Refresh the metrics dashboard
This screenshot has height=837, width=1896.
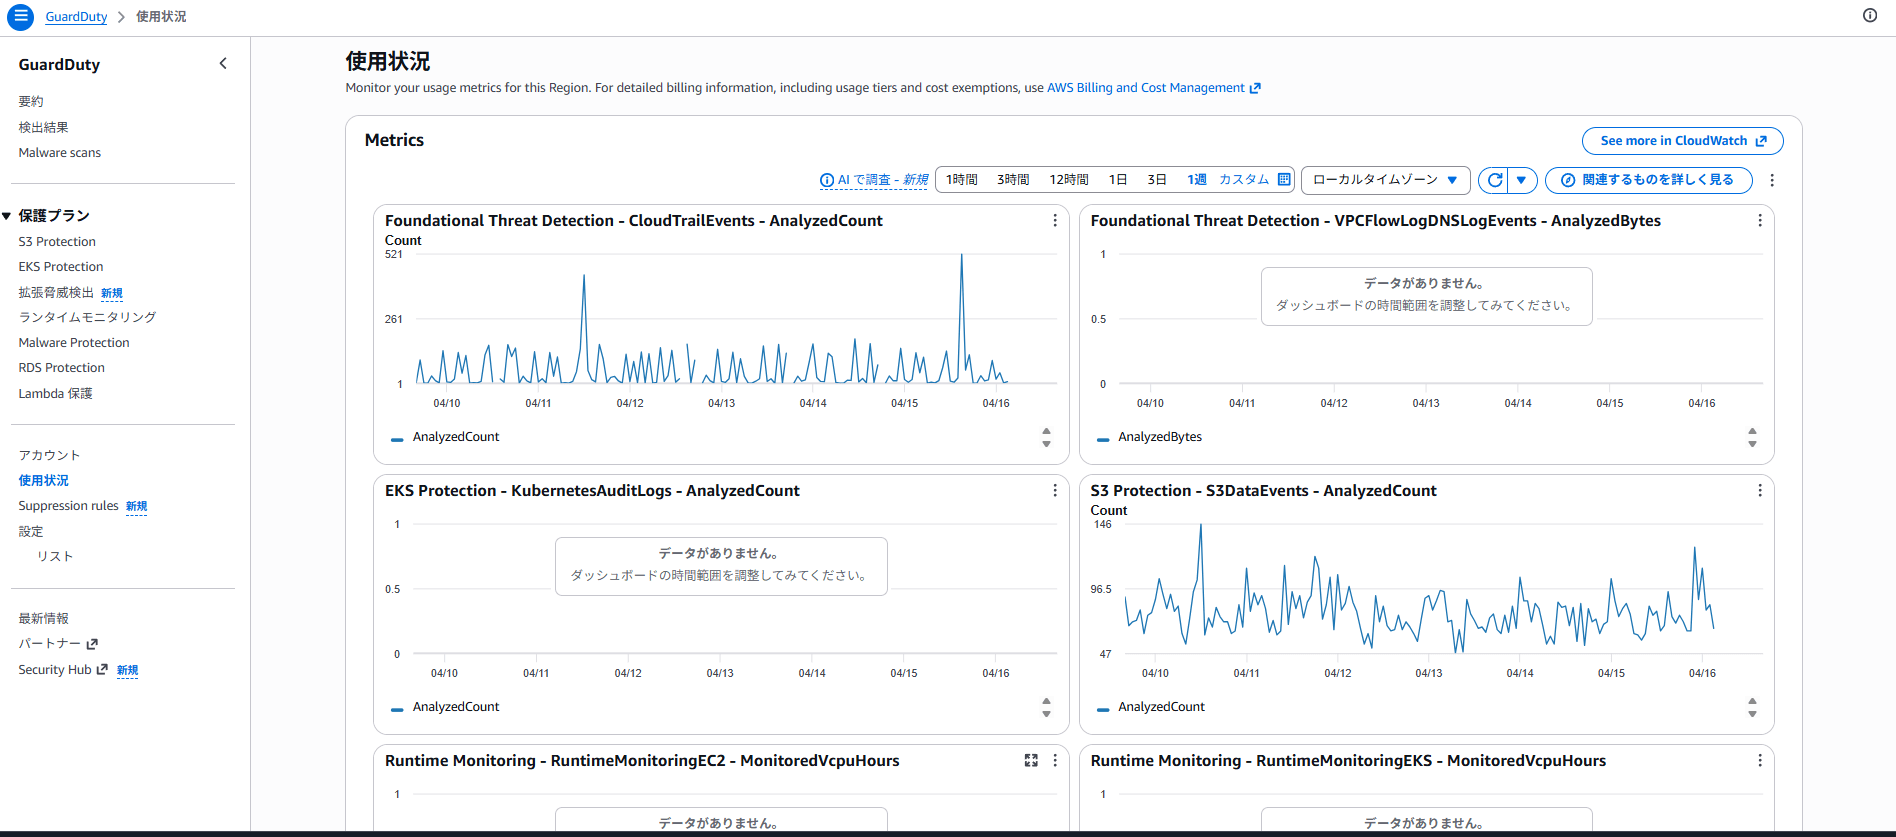tap(1494, 180)
